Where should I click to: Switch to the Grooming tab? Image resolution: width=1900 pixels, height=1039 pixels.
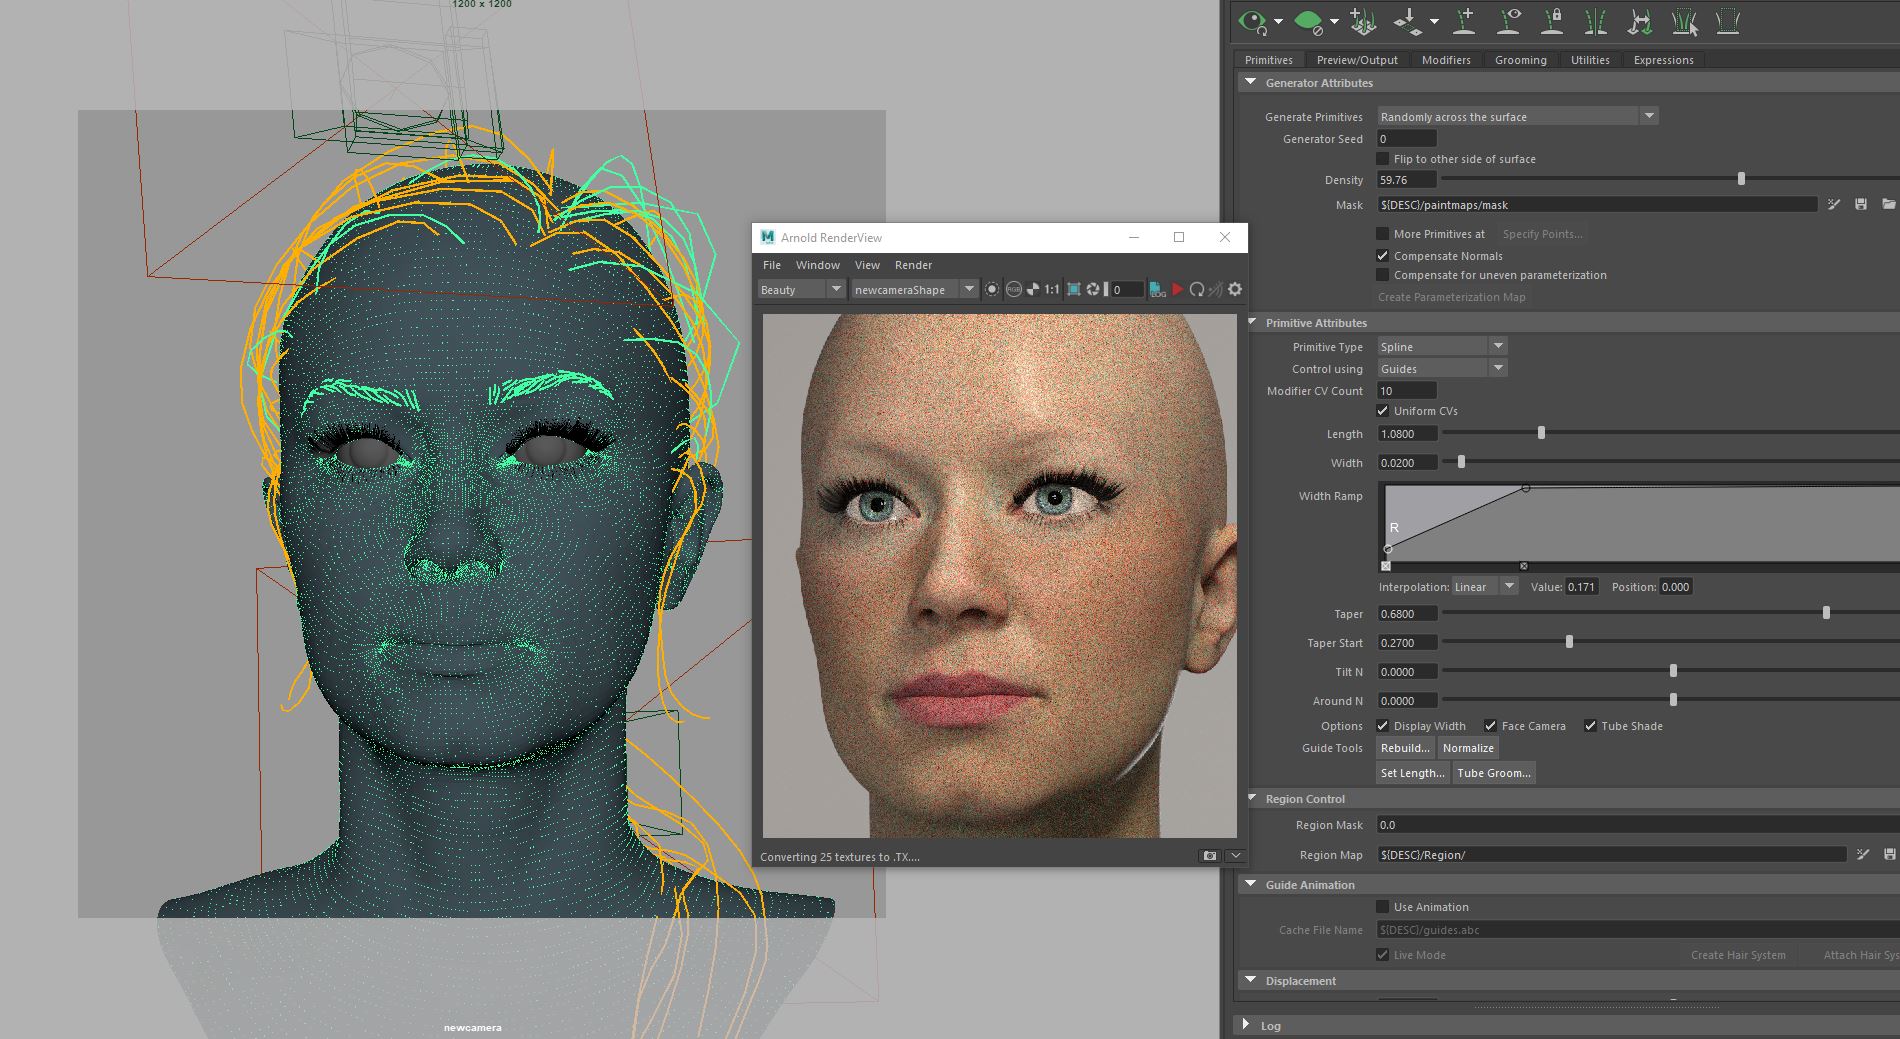pyautogui.click(x=1520, y=60)
